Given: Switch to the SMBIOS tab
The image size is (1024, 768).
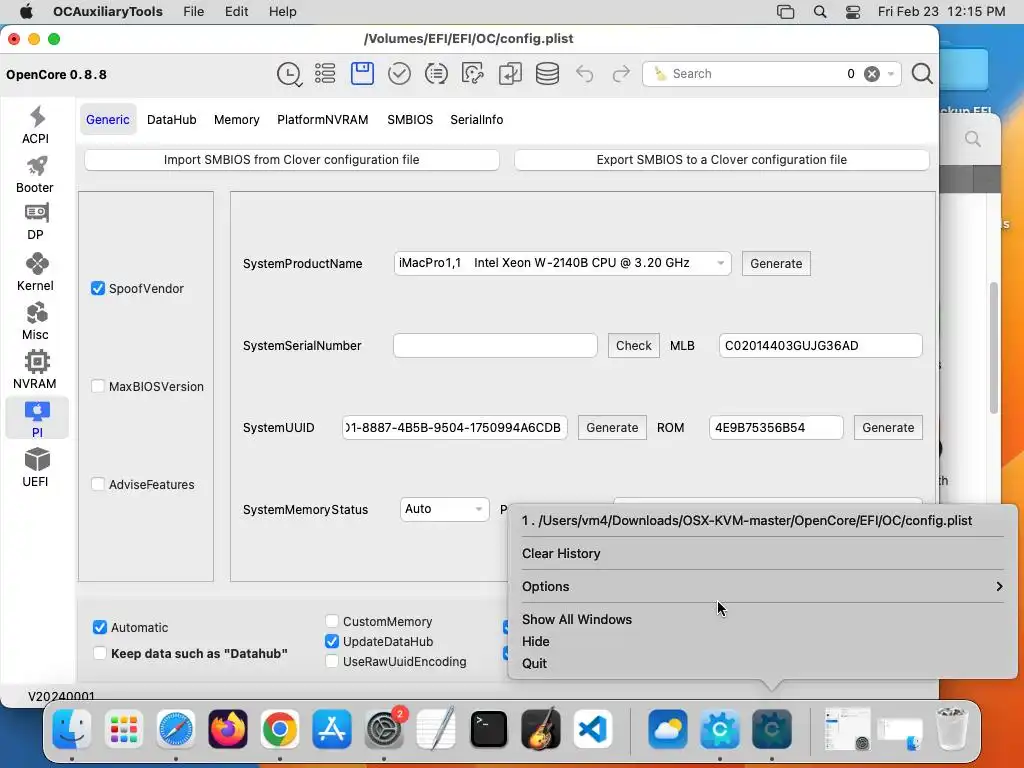Looking at the screenshot, I should point(410,120).
